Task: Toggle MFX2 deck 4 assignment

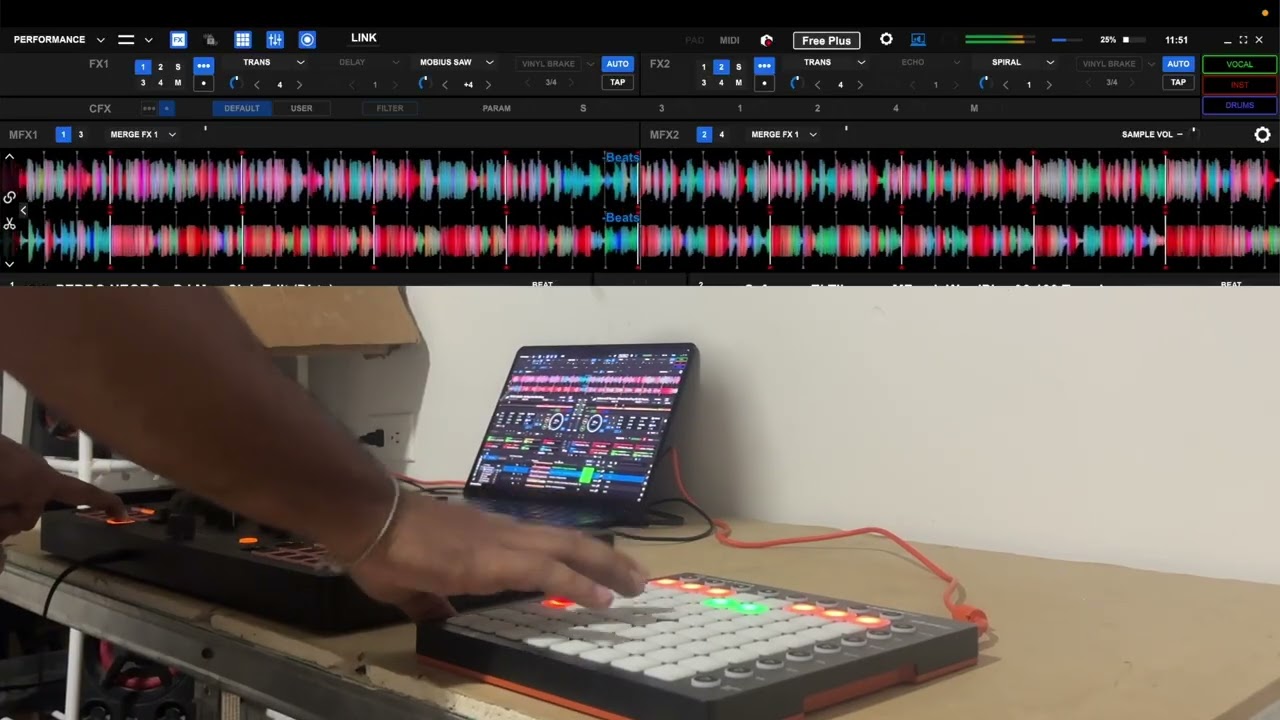Action: 721,134
